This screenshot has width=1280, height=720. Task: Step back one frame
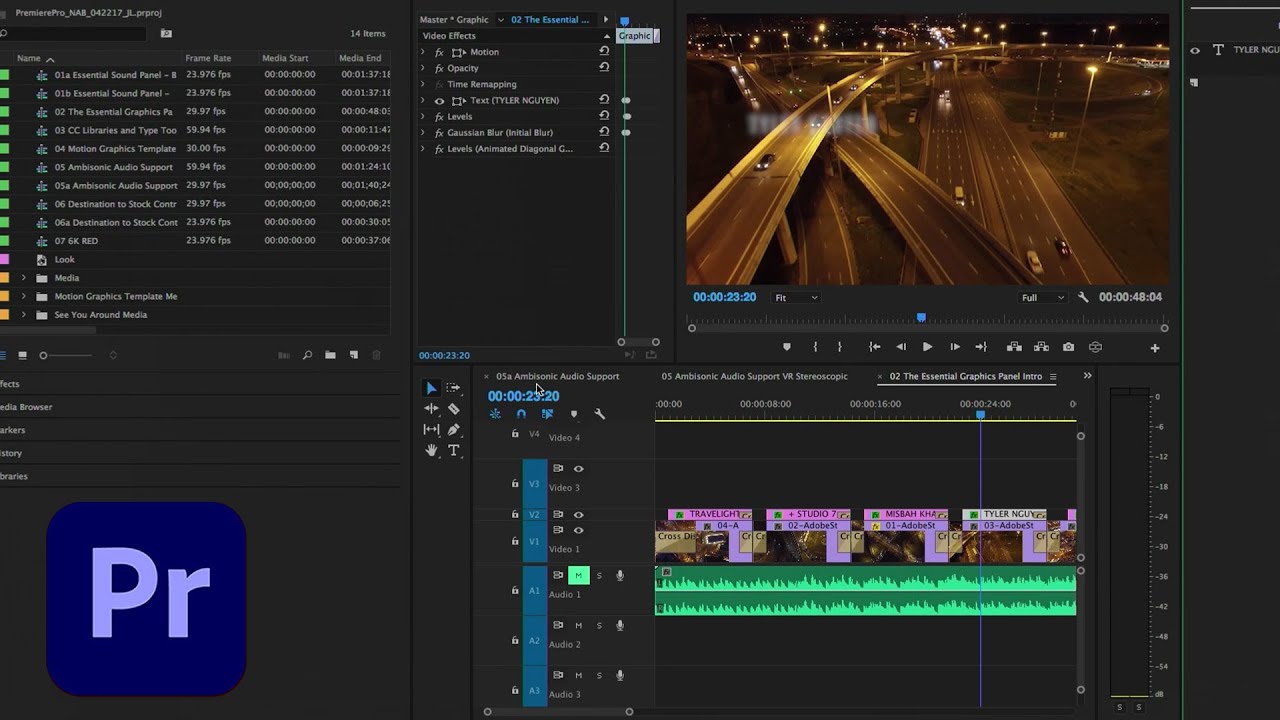901,347
